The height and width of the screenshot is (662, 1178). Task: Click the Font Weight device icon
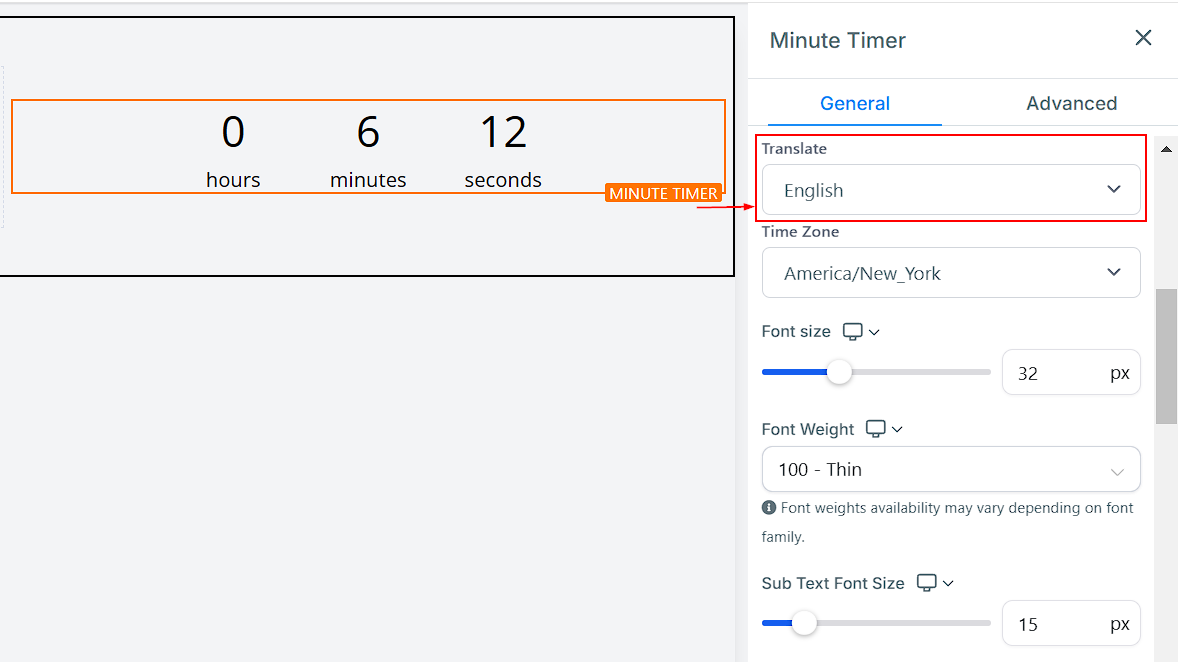[x=876, y=429]
